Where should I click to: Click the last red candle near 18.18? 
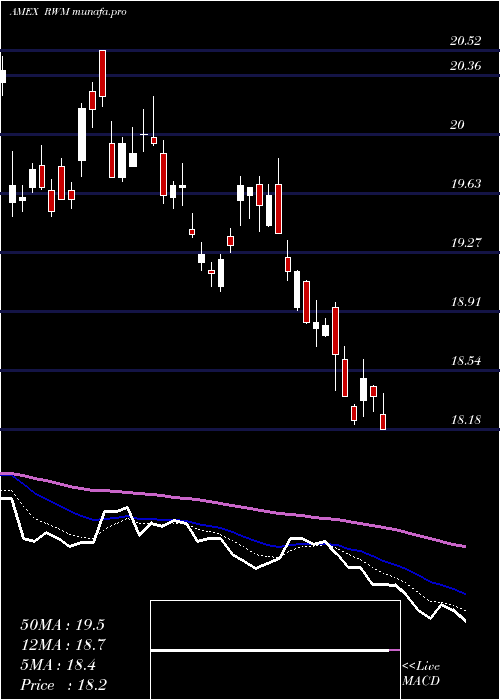pos(383,422)
